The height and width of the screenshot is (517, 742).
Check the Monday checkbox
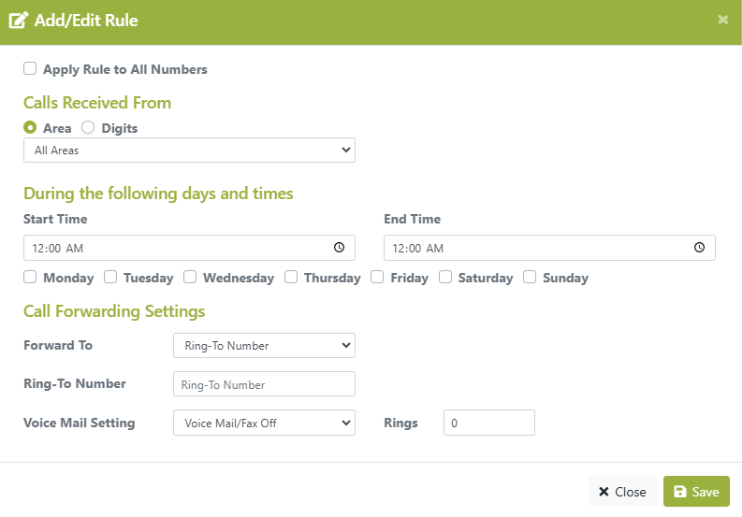pos(30,277)
